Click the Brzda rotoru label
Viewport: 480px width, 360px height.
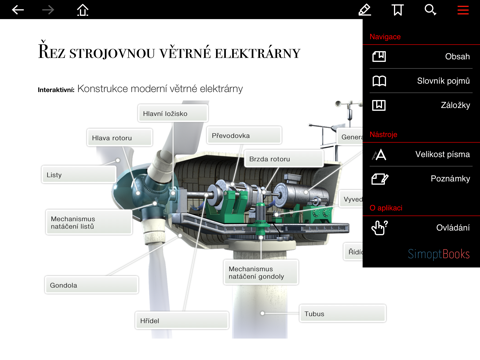[x=284, y=159]
